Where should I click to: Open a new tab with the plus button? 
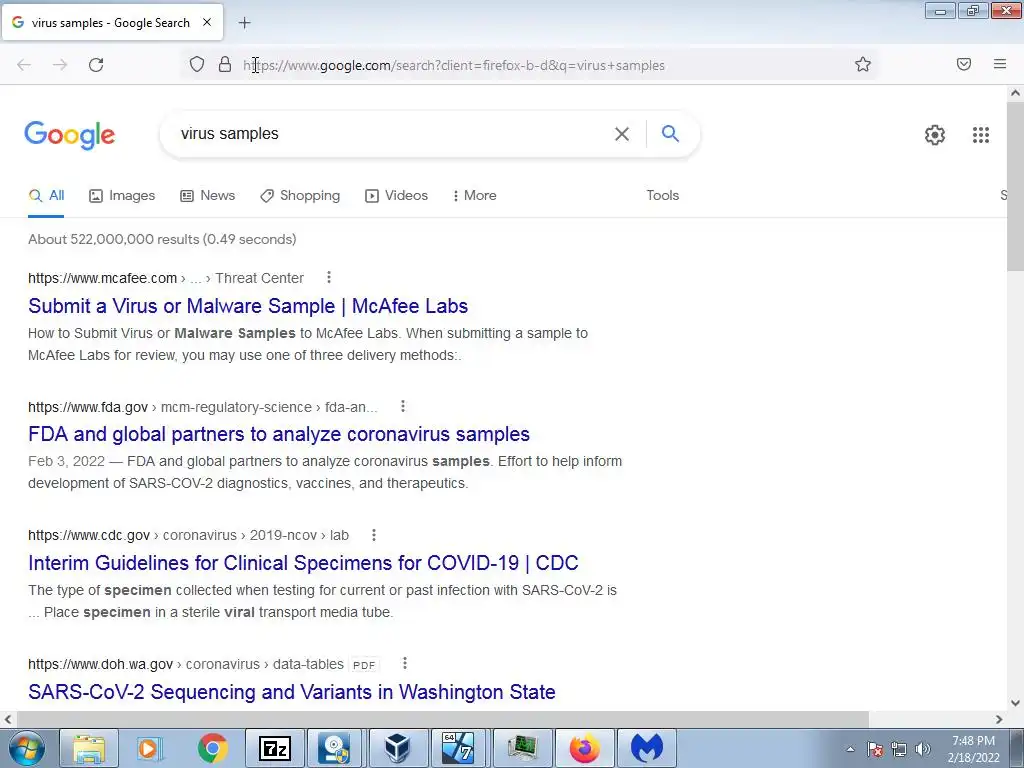click(244, 23)
